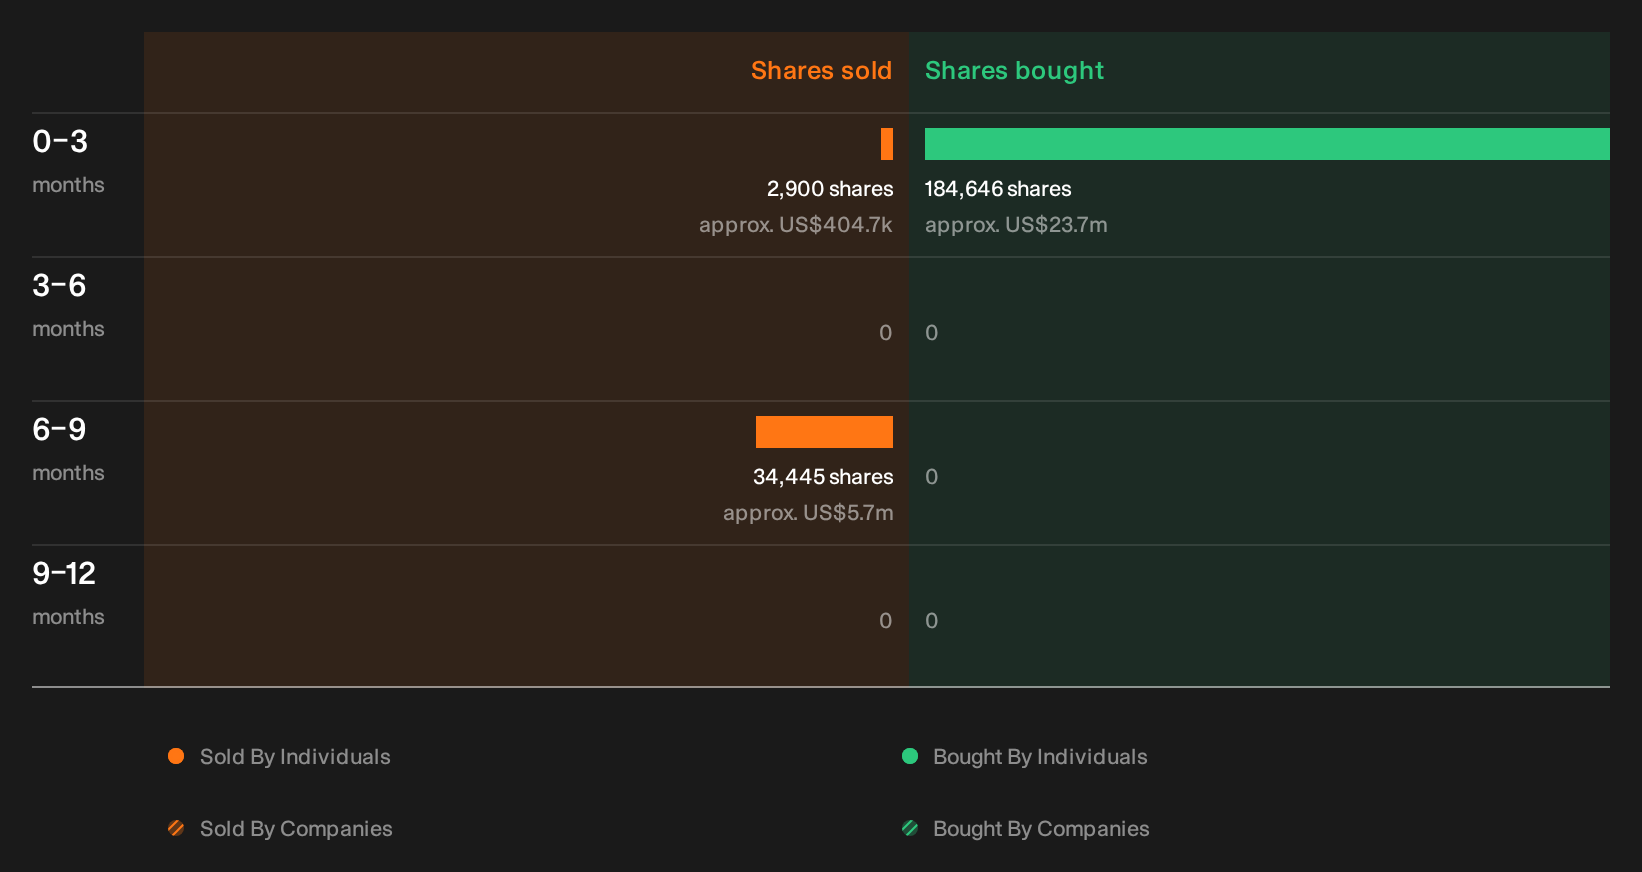
Task: Select the '2,900 shares' value
Action: pyautogui.click(x=830, y=189)
